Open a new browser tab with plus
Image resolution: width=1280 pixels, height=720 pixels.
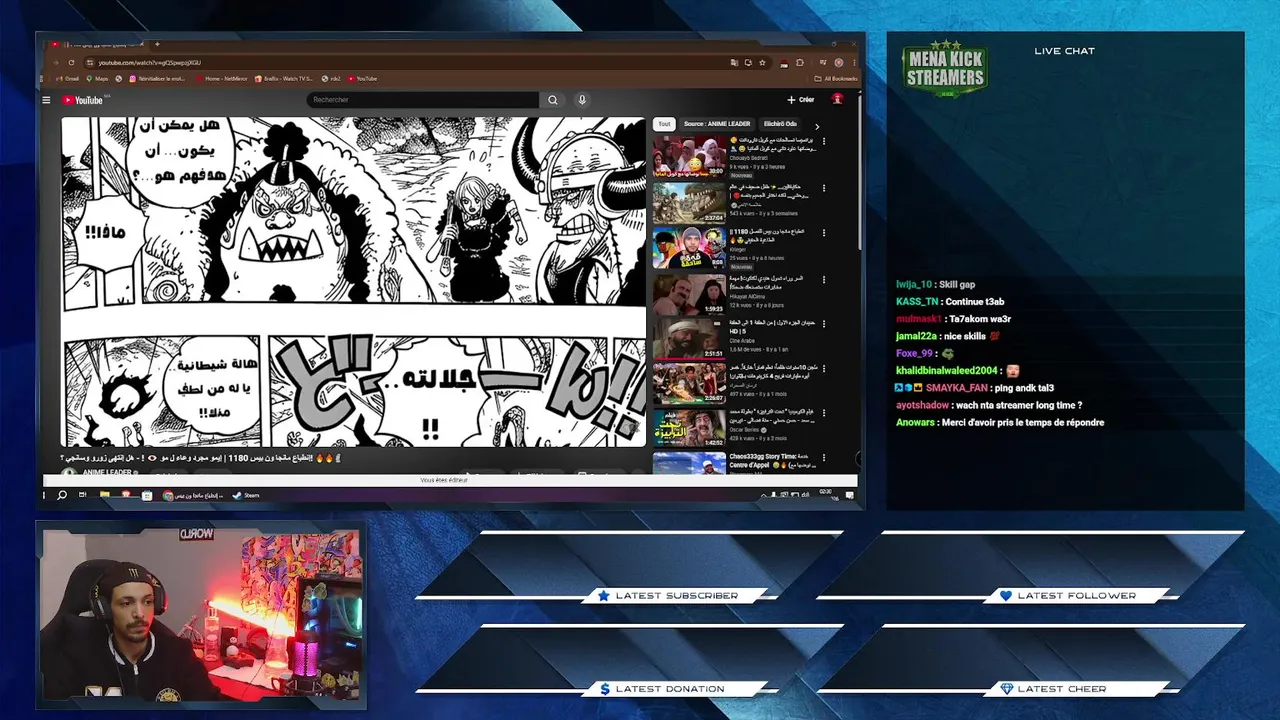coord(157,44)
